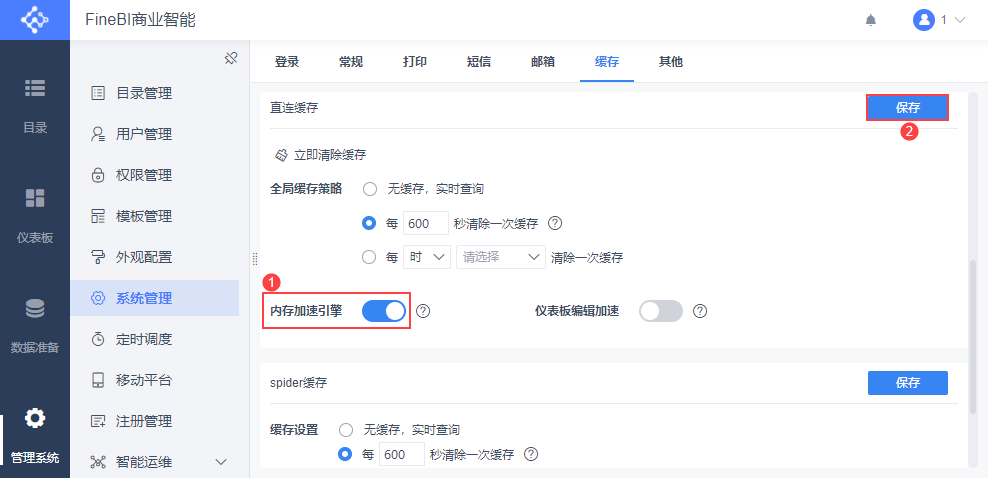Image resolution: width=988 pixels, height=478 pixels.
Task: Open the 仪表板 dashboard section
Action: tap(35, 214)
